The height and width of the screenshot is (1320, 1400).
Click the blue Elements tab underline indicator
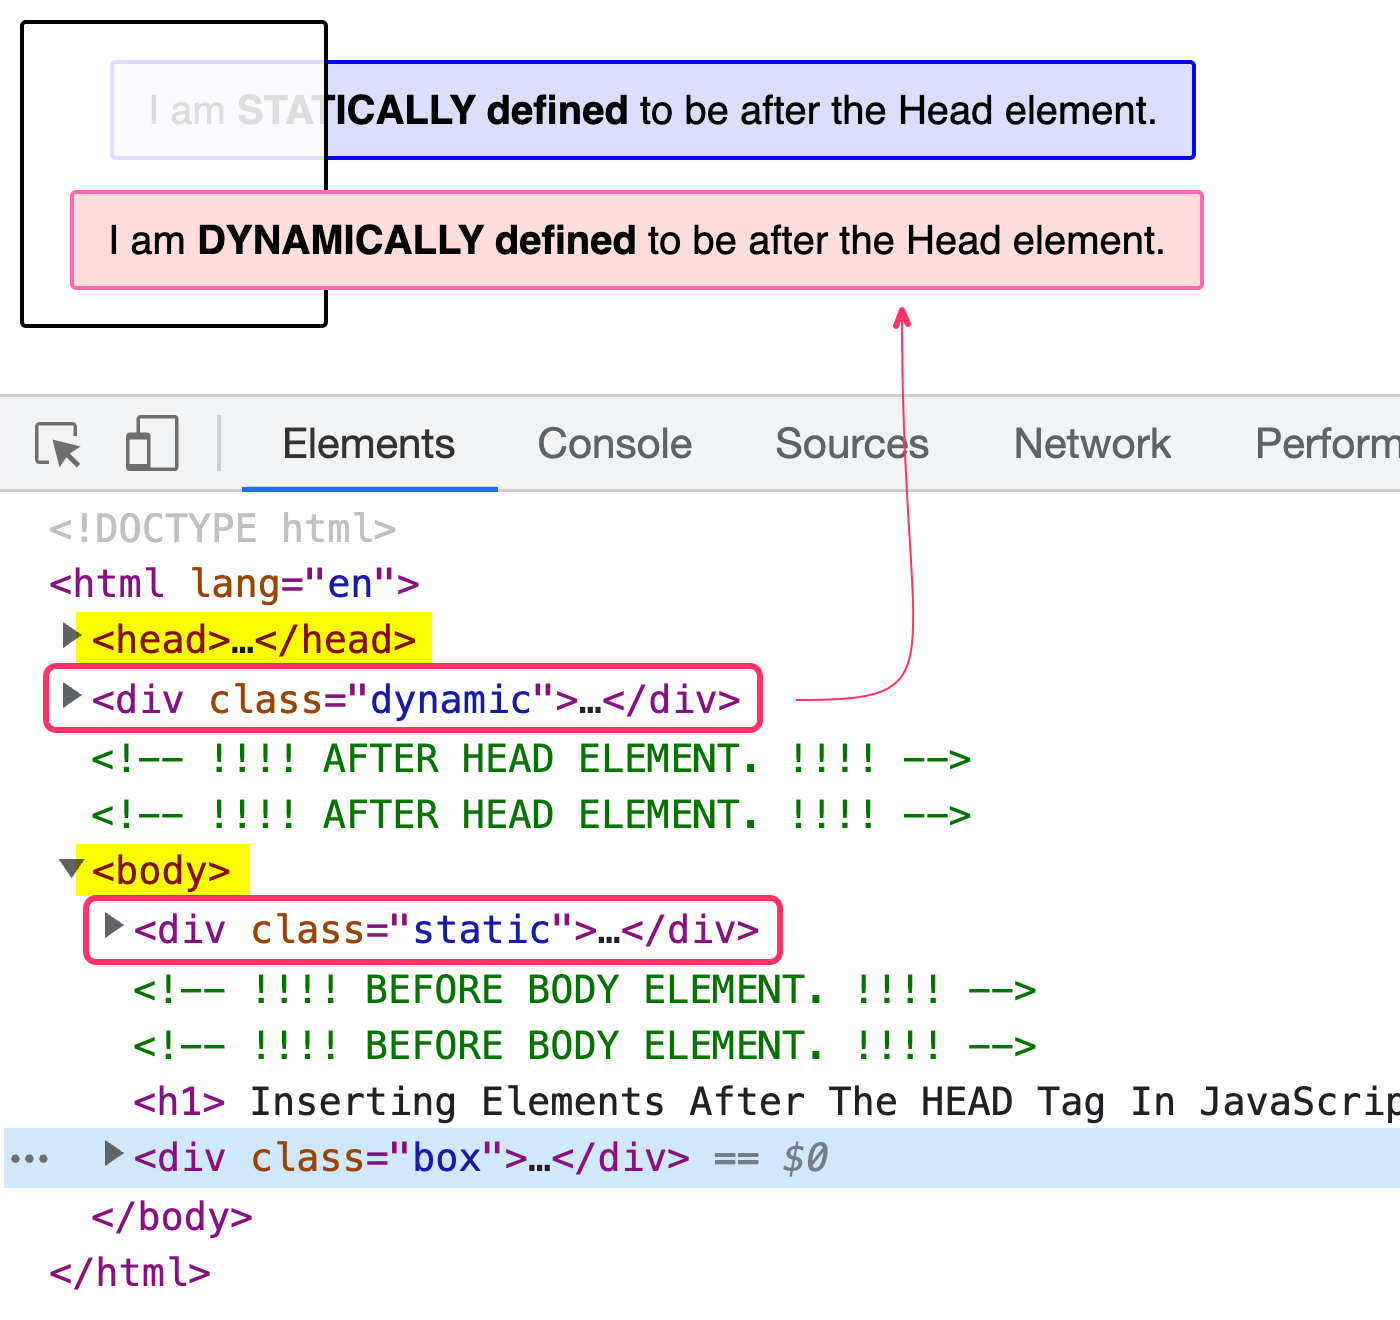[369, 489]
